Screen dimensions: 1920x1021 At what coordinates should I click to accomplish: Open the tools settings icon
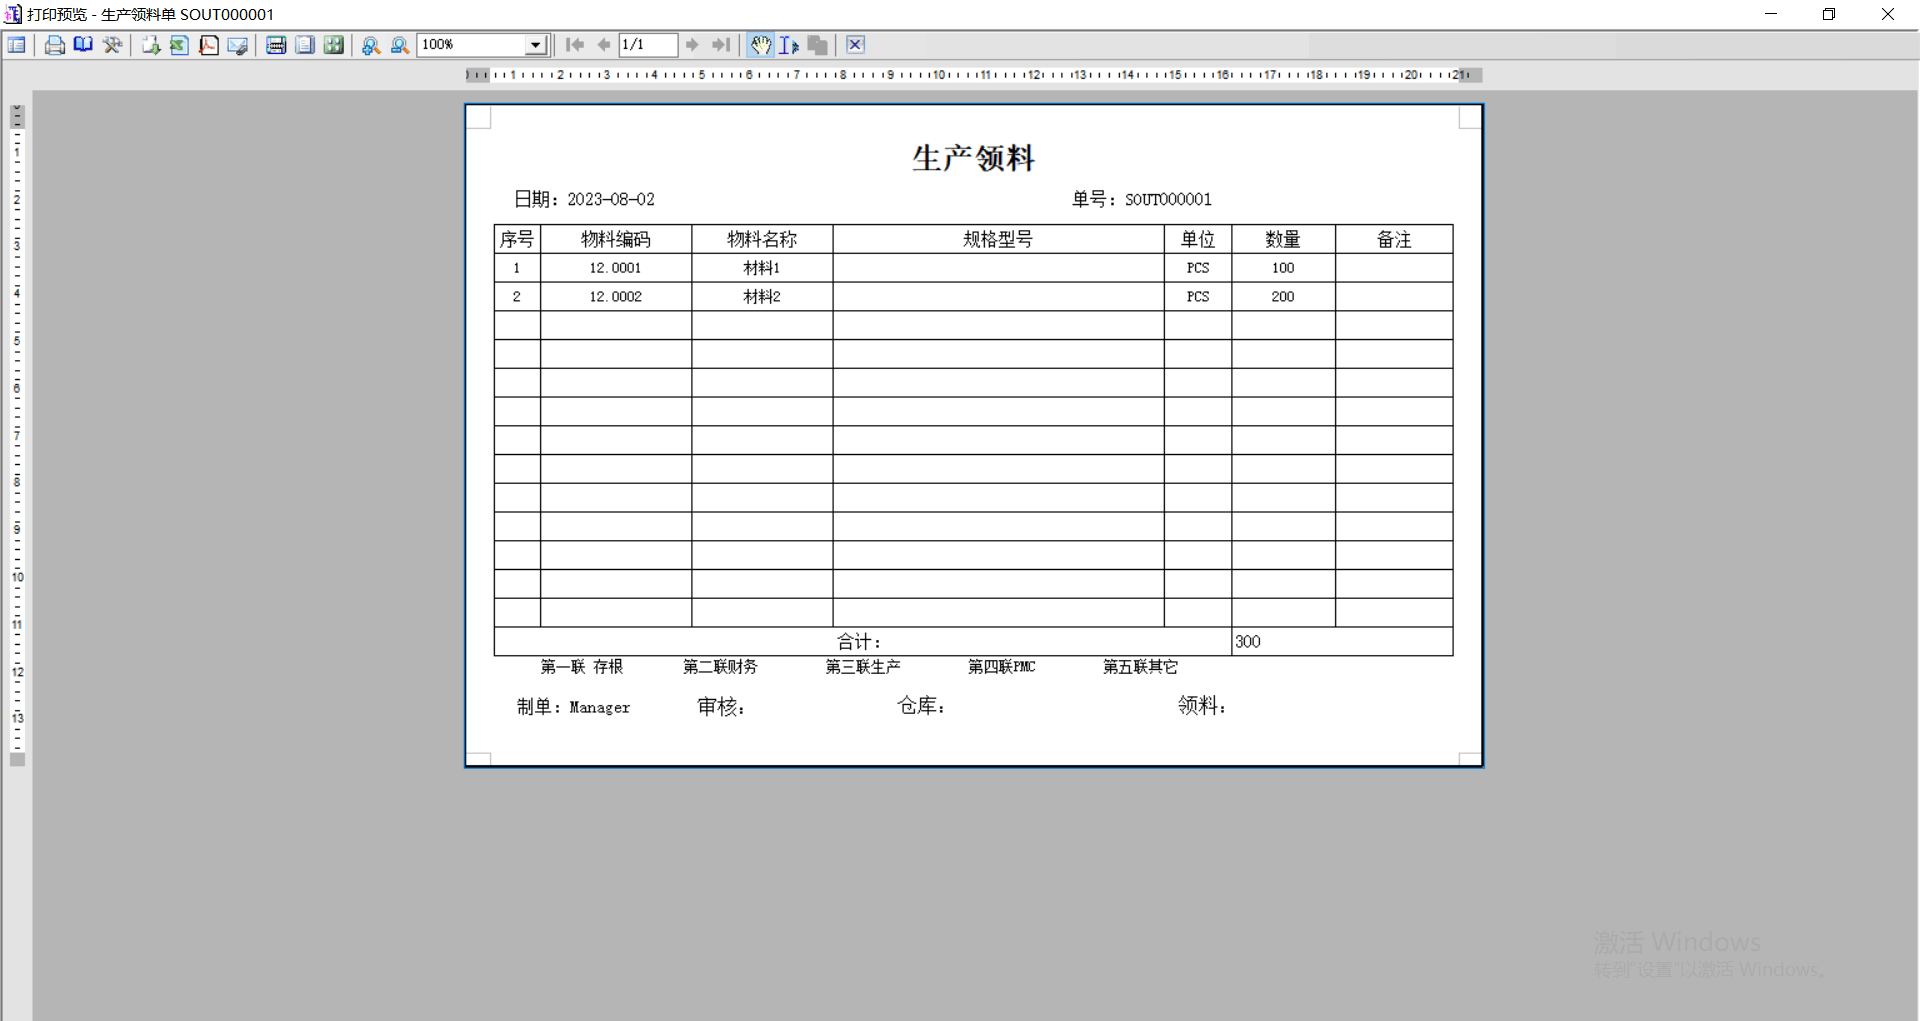(x=112, y=45)
